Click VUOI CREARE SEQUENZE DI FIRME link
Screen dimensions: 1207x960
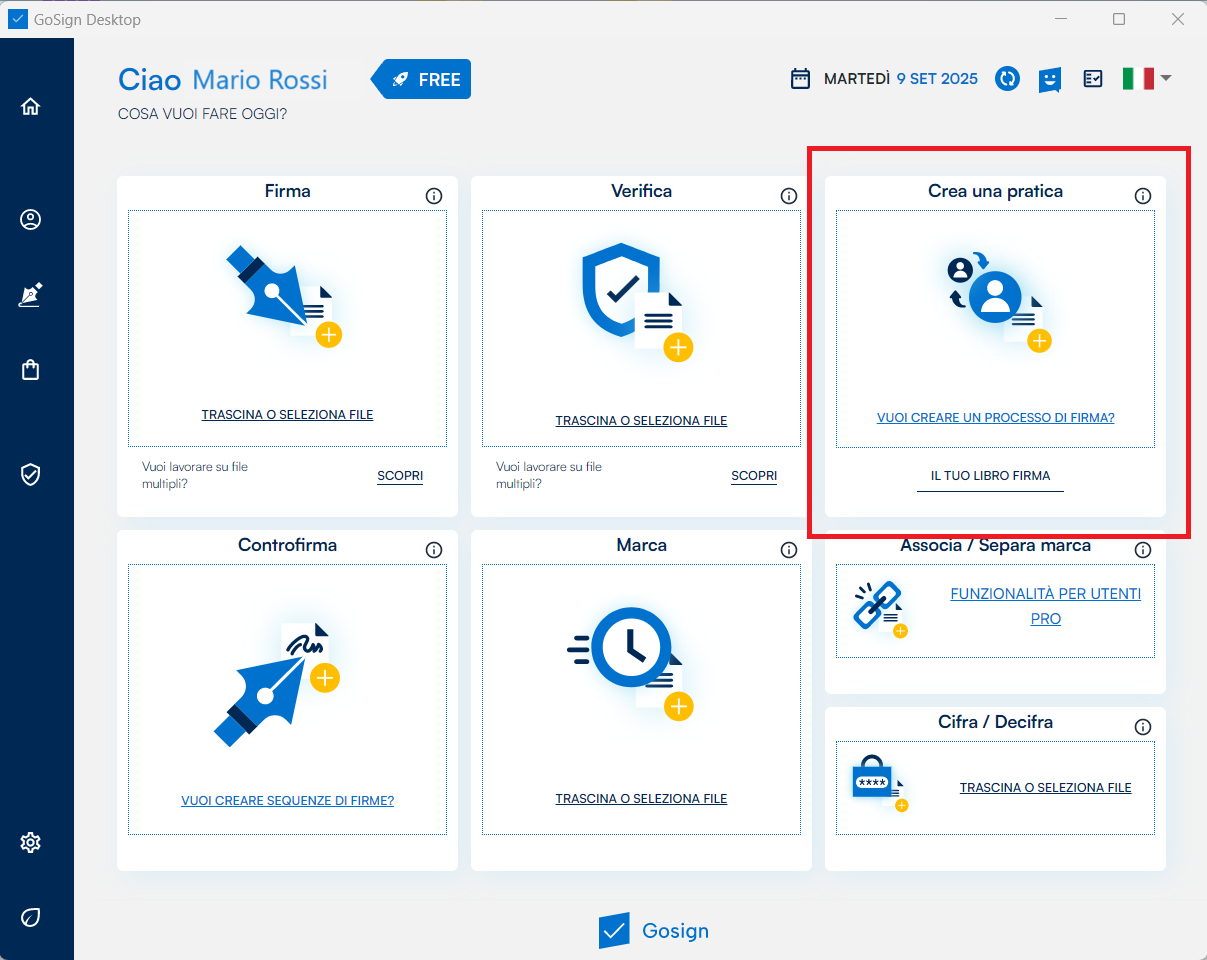click(287, 801)
